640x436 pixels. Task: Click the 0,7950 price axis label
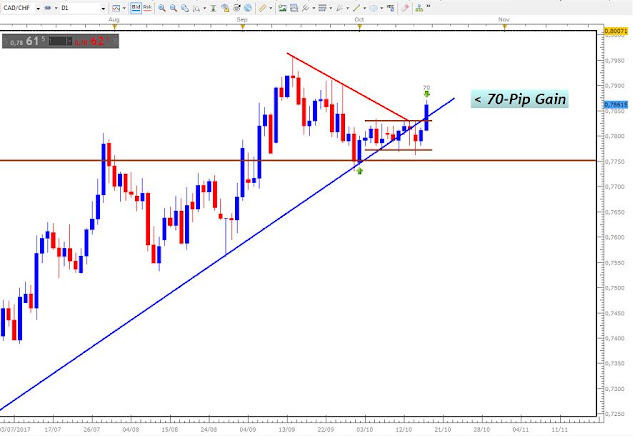coord(614,60)
